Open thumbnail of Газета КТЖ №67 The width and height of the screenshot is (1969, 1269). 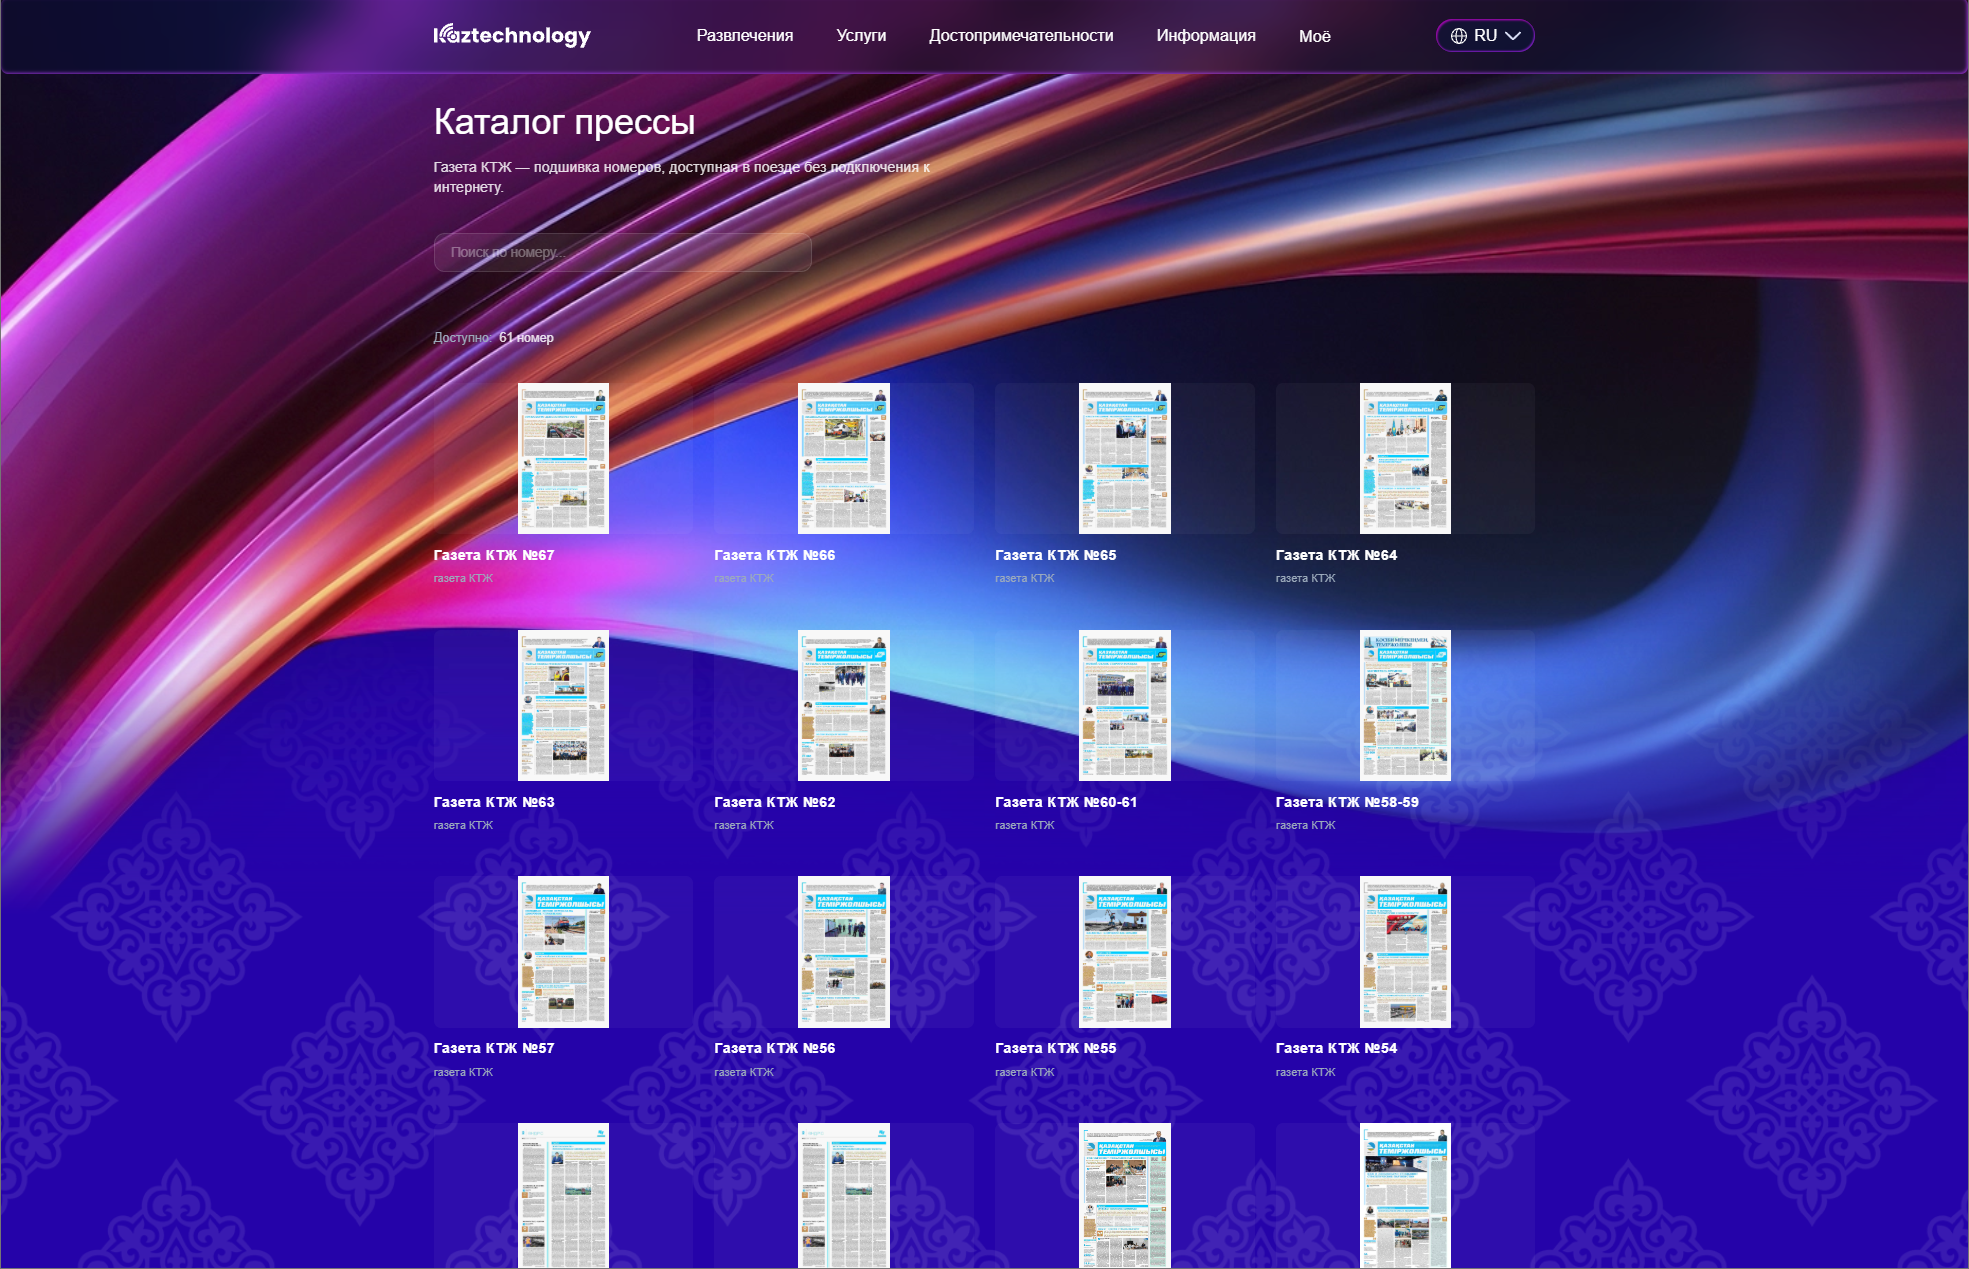pos(563,458)
